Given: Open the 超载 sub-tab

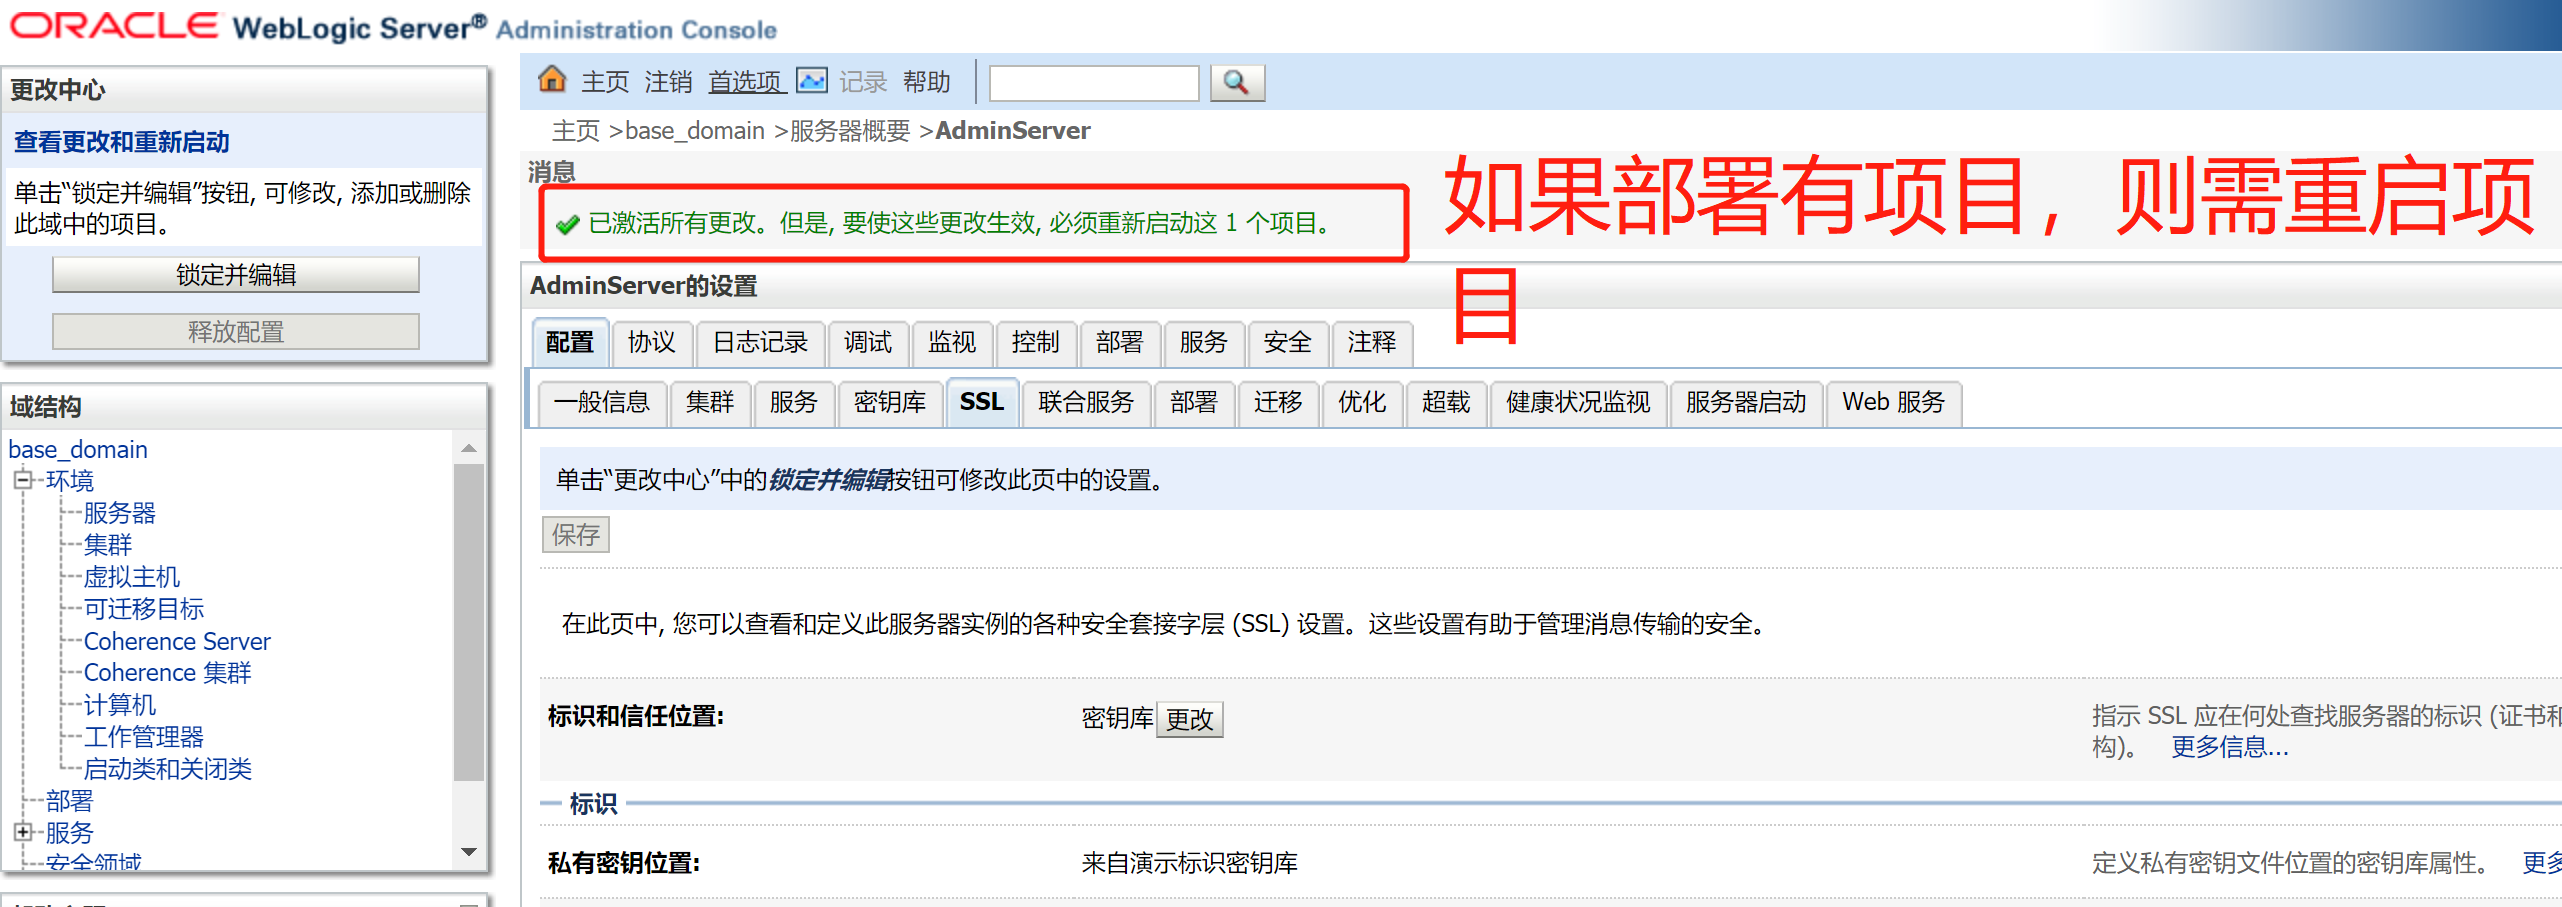Looking at the screenshot, I should 1446,403.
